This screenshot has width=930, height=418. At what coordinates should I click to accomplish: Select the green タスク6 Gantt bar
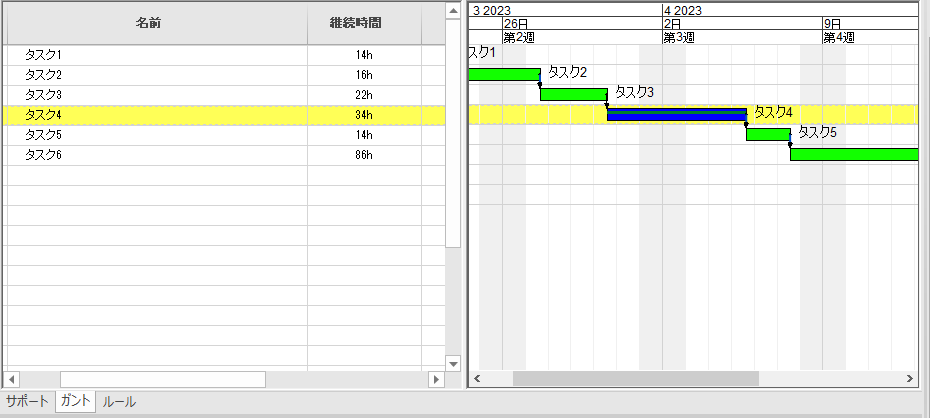click(x=854, y=155)
